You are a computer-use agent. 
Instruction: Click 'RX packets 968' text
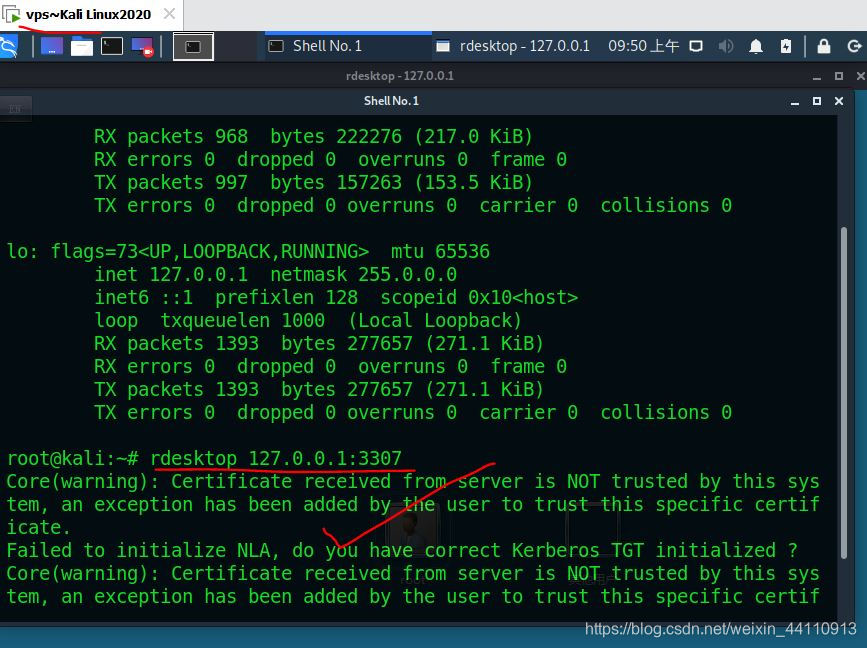[x=171, y=137]
